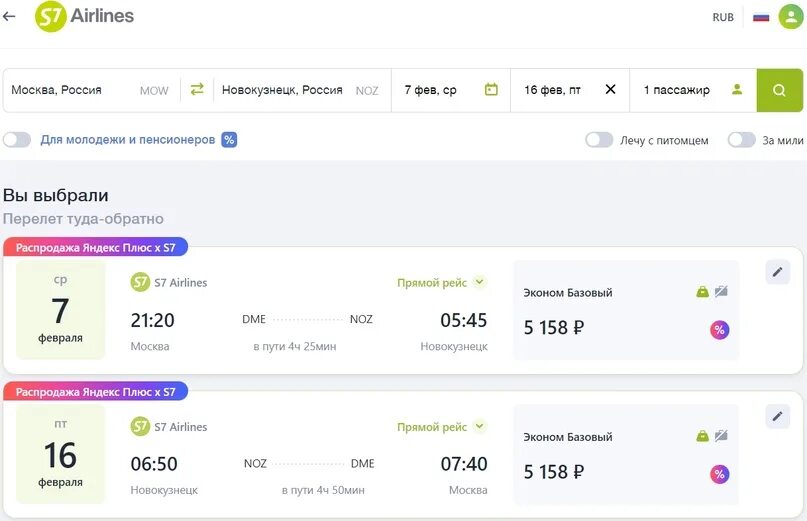Viewport: 807px width, 521px height.
Task: Click the Москва, Россия origin field
Action: [x=70, y=90]
